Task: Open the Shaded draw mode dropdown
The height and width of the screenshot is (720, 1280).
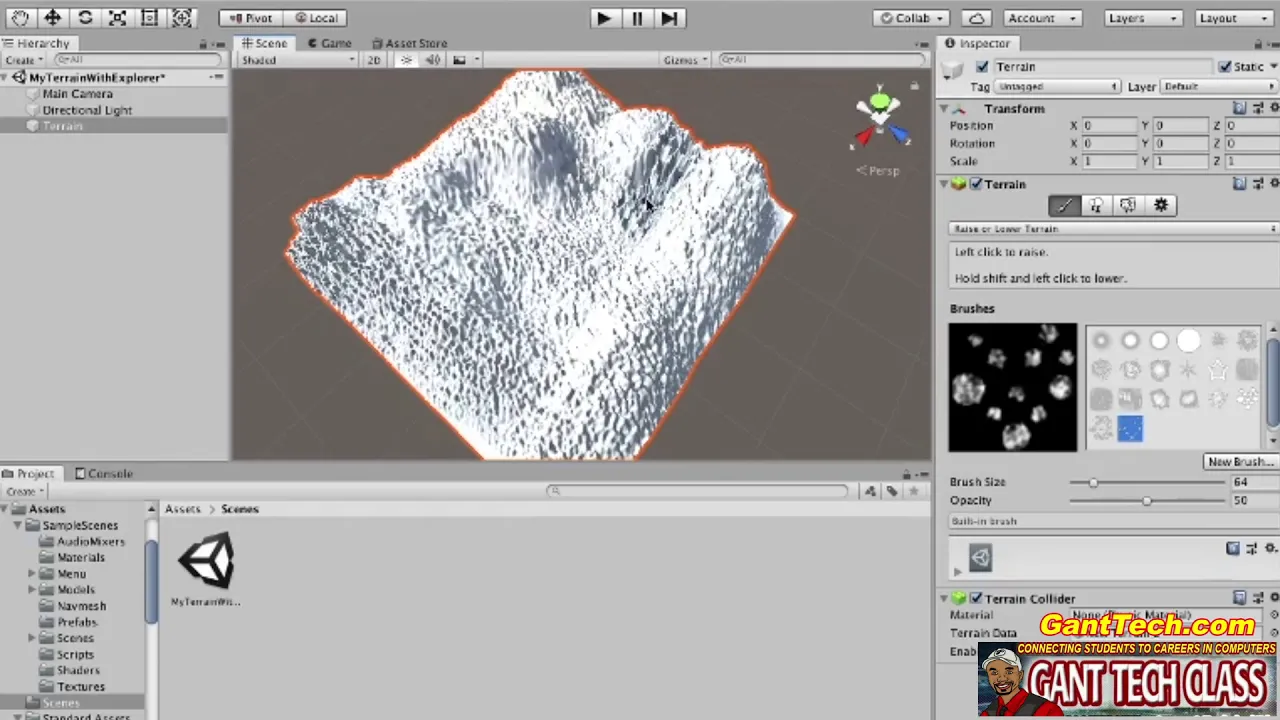Action: [x=298, y=60]
